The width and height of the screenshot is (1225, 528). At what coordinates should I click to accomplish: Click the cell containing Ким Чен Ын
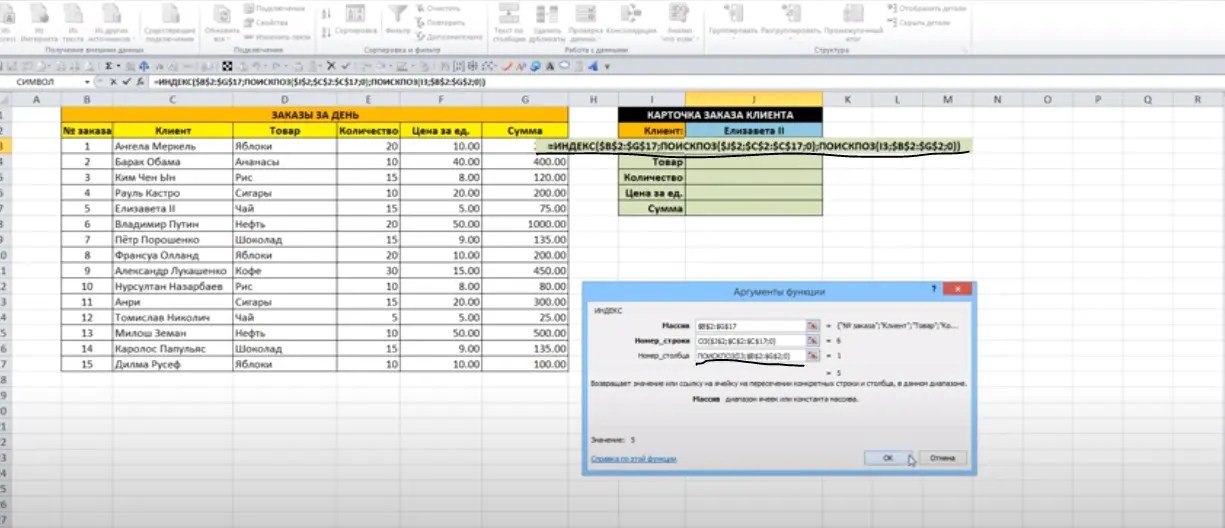click(172, 177)
